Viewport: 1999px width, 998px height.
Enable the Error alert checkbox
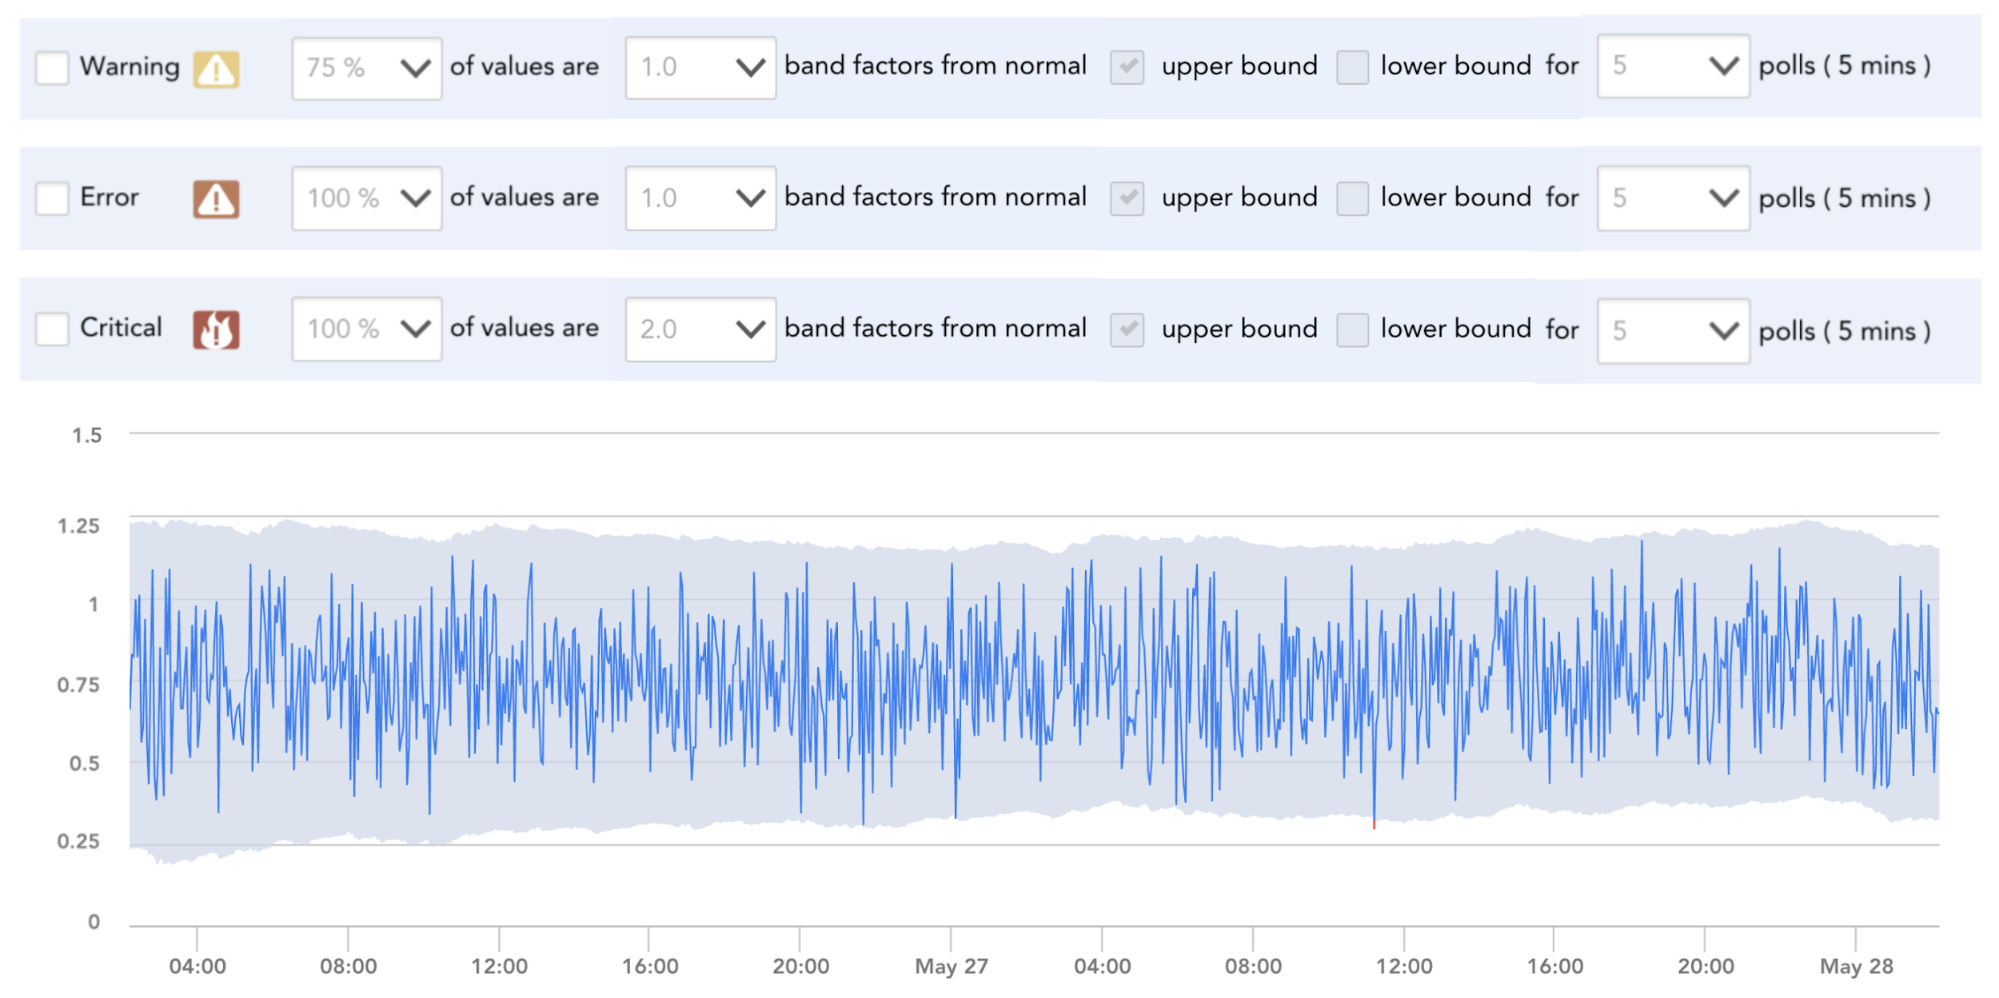click(52, 198)
